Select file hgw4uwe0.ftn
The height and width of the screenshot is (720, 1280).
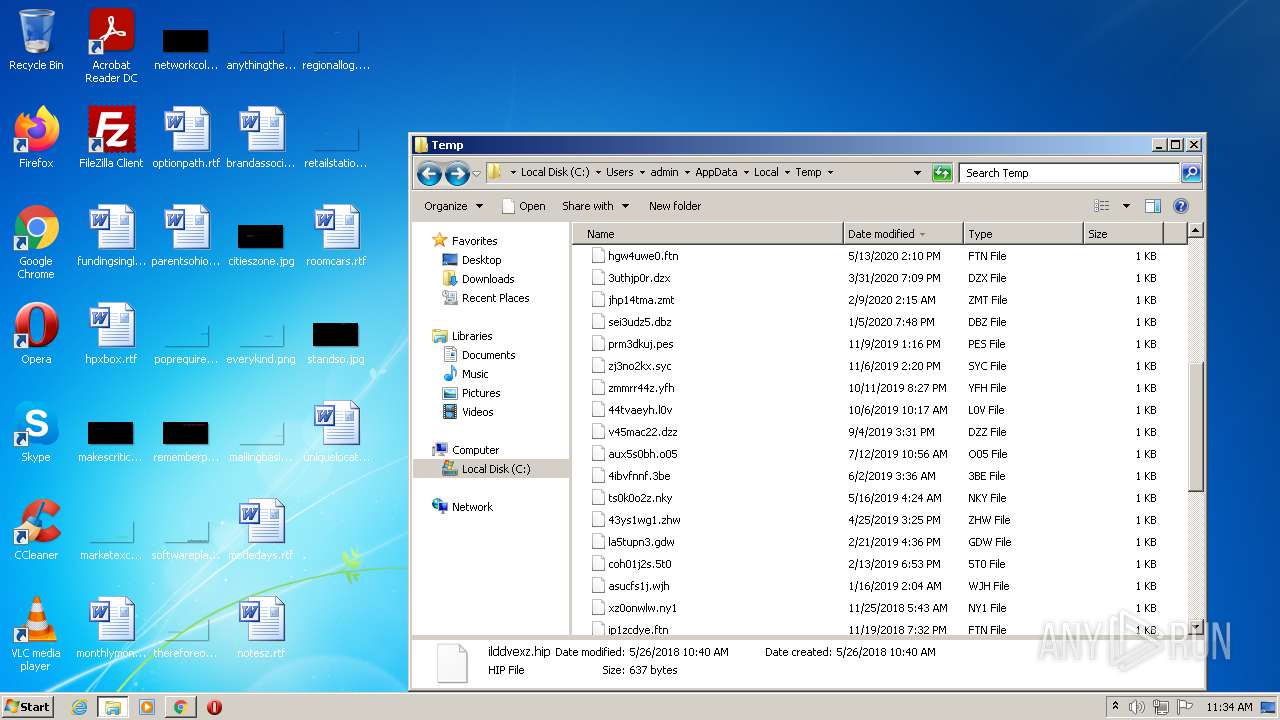[x=643, y=256]
